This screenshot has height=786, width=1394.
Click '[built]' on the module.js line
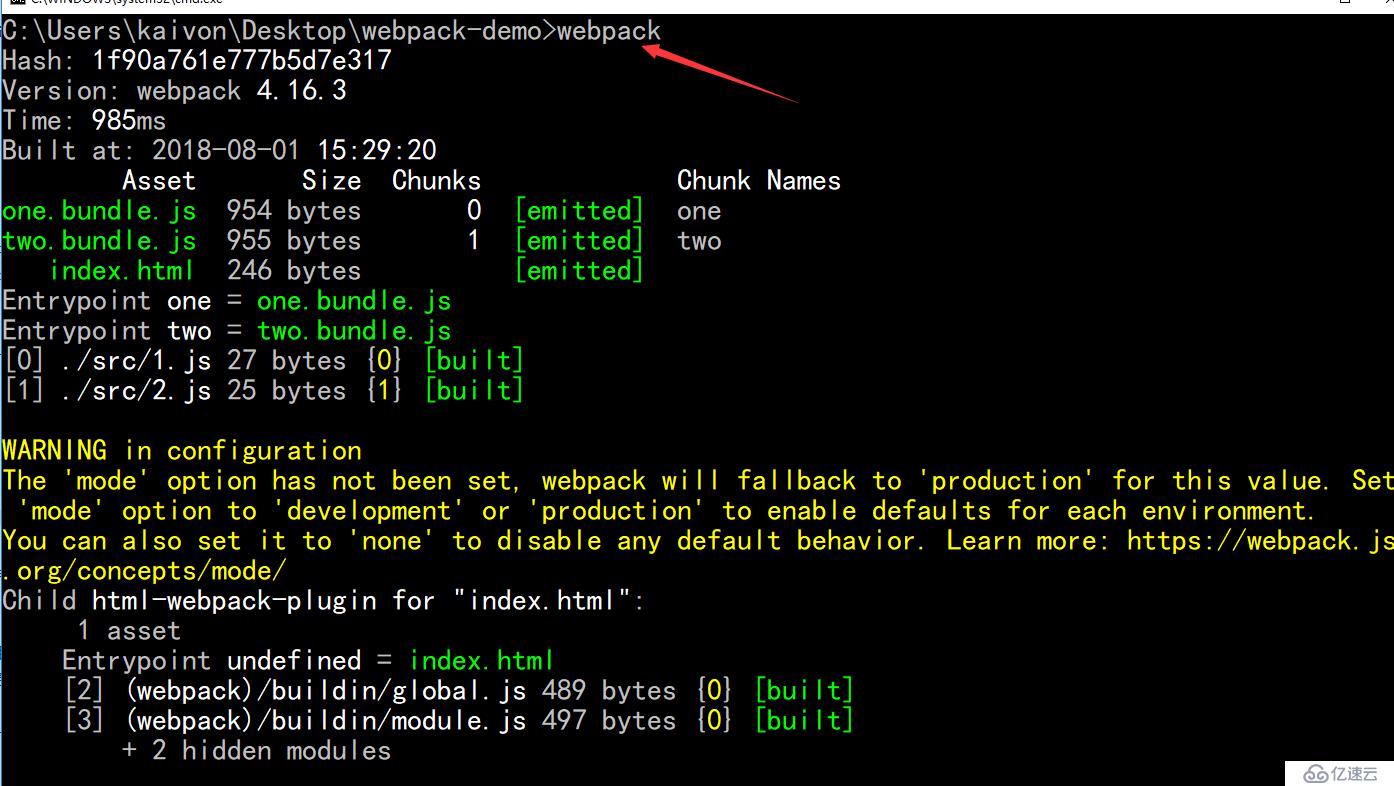[804, 721]
